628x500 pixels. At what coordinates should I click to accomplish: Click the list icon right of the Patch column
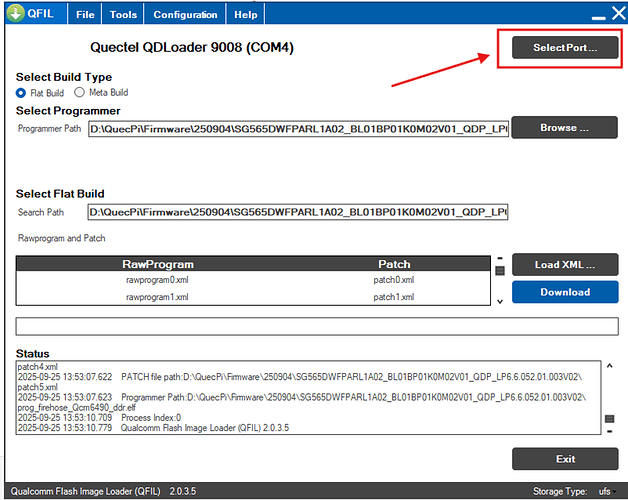(x=500, y=271)
